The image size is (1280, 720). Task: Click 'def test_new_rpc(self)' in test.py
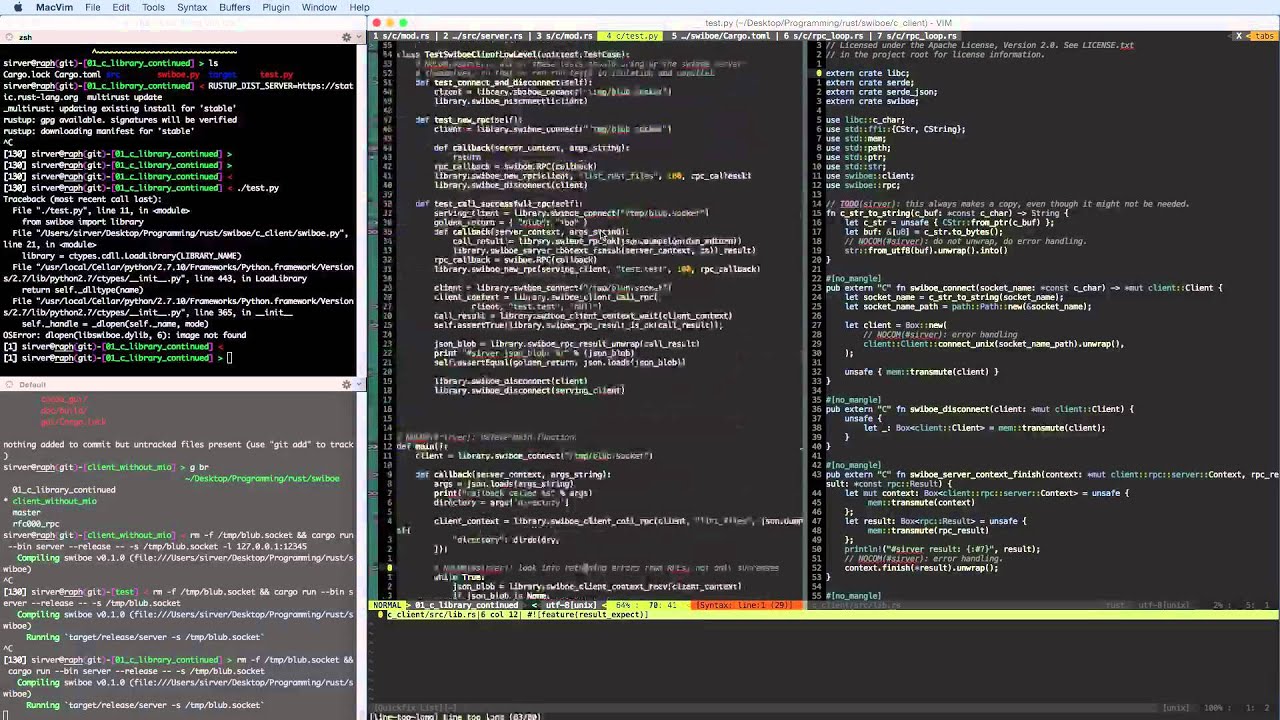tap(469, 120)
